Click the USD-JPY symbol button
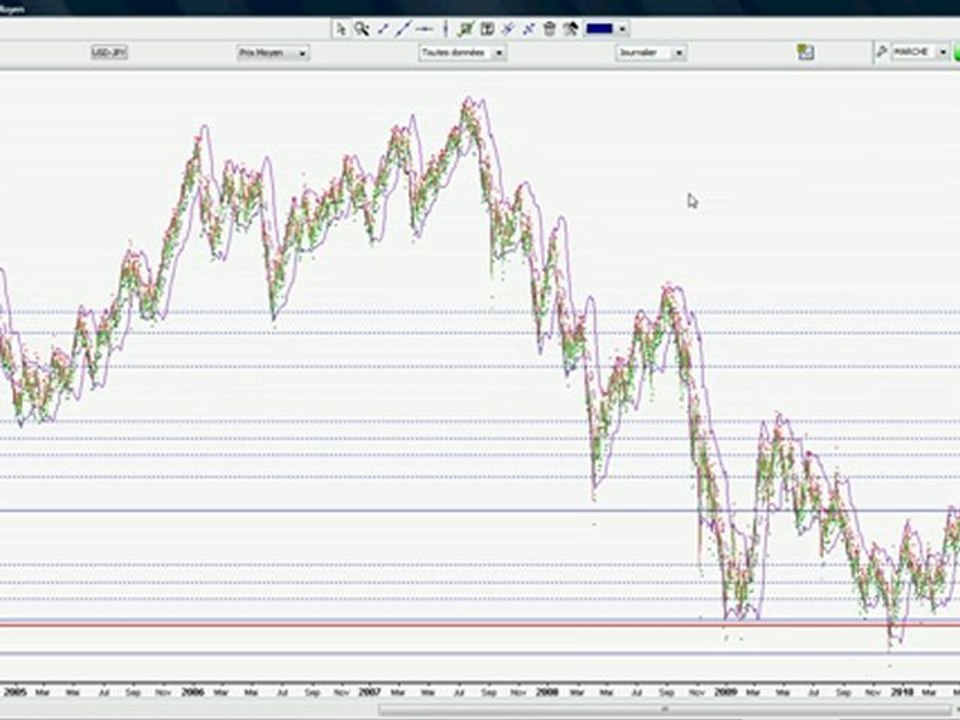This screenshot has width=960, height=720. [x=109, y=53]
